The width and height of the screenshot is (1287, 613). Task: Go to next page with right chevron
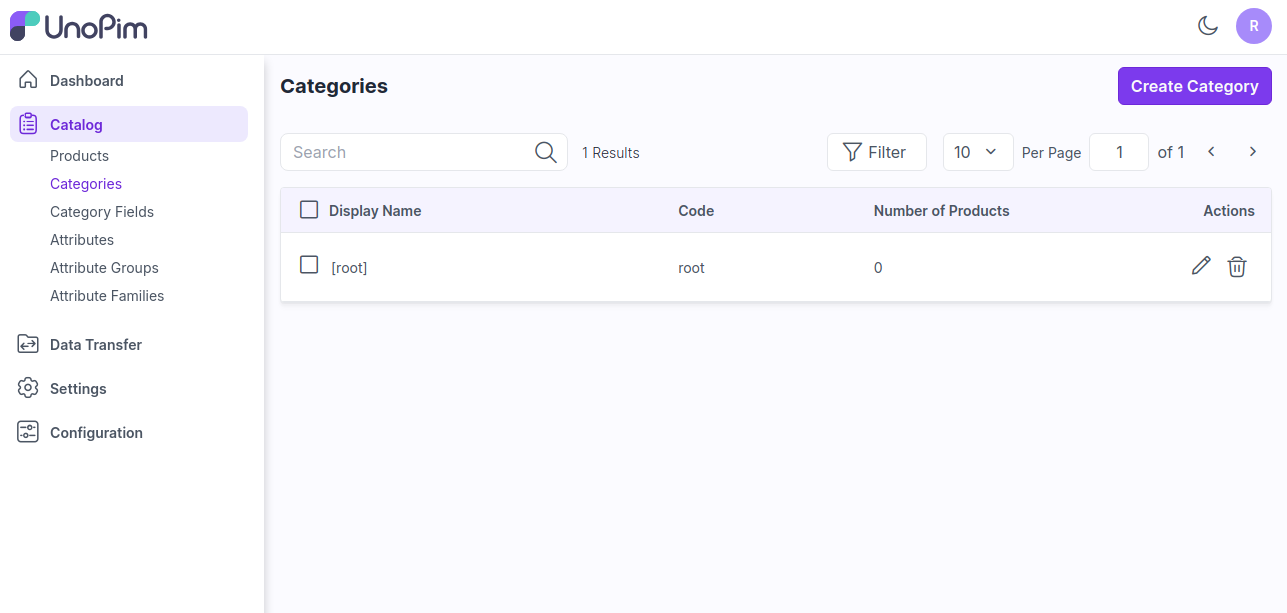[1253, 151]
